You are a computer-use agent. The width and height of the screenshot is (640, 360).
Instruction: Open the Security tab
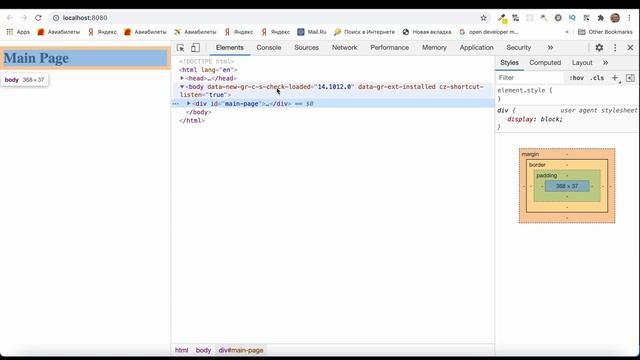pyautogui.click(x=518, y=47)
